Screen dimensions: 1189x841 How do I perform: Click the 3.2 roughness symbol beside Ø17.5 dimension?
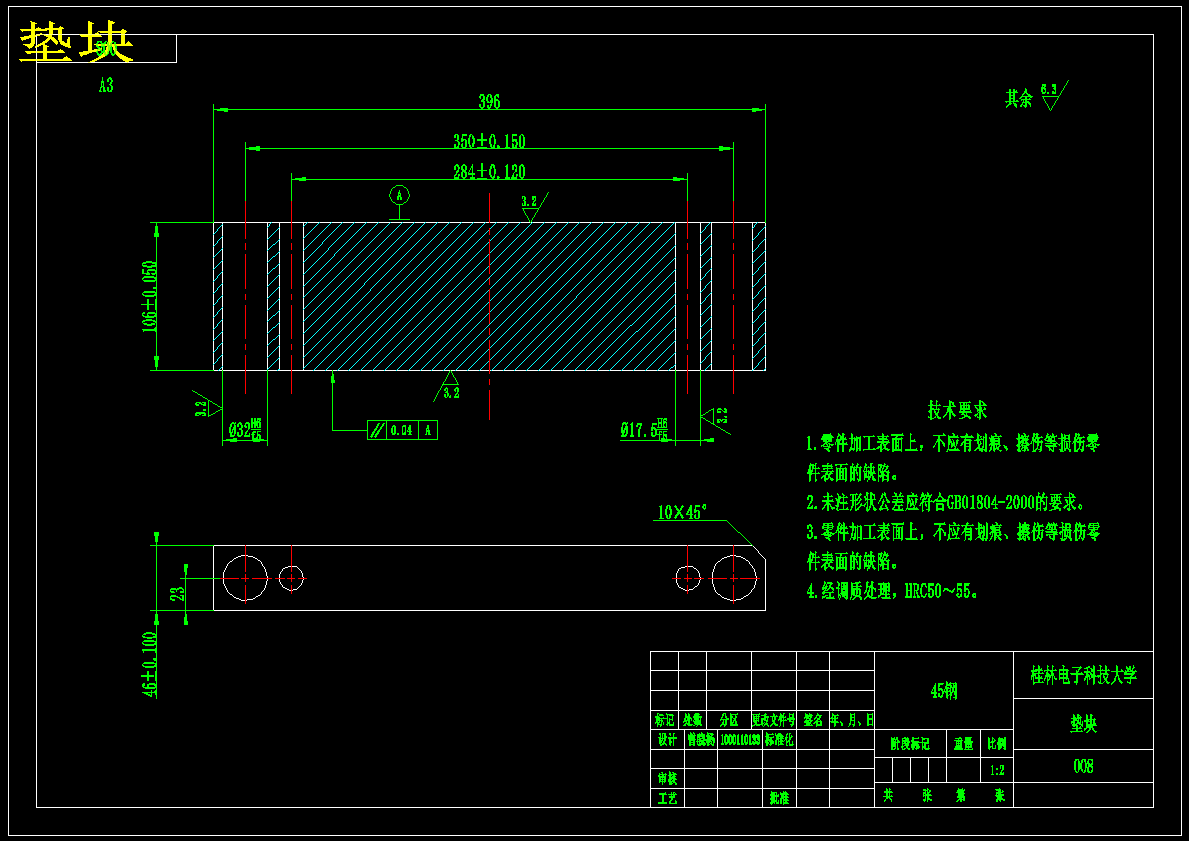coord(714,417)
